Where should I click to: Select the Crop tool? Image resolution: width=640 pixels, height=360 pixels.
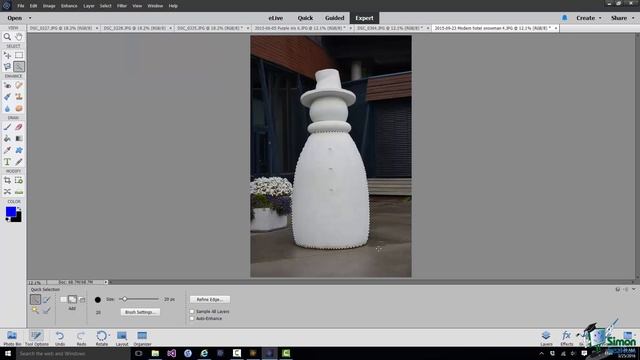click(x=7, y=180)
